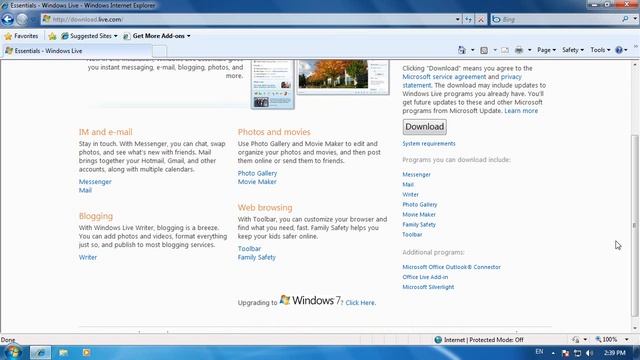
Task: Open Windows Media Player taskbar icon
Action: coord(86,352)
